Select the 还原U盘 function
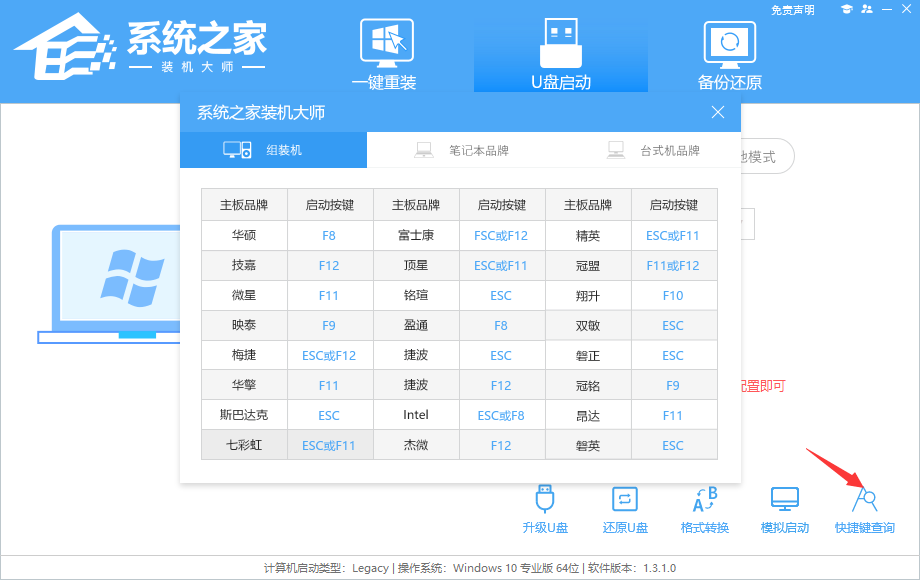Image resolution: width=920 pixels, height=580 pixels. tap(625, 508)
